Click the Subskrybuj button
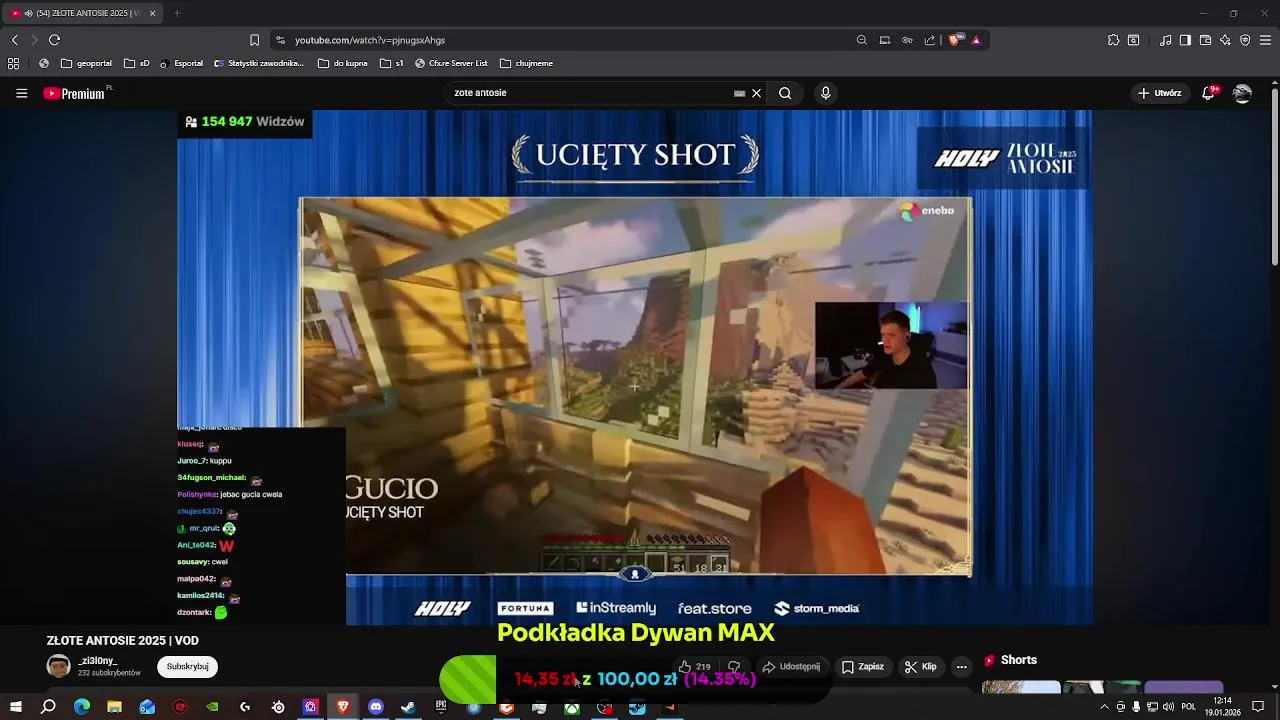This screenshot has height=720, width=1280. pyautogui.click(x=187, y=667)
